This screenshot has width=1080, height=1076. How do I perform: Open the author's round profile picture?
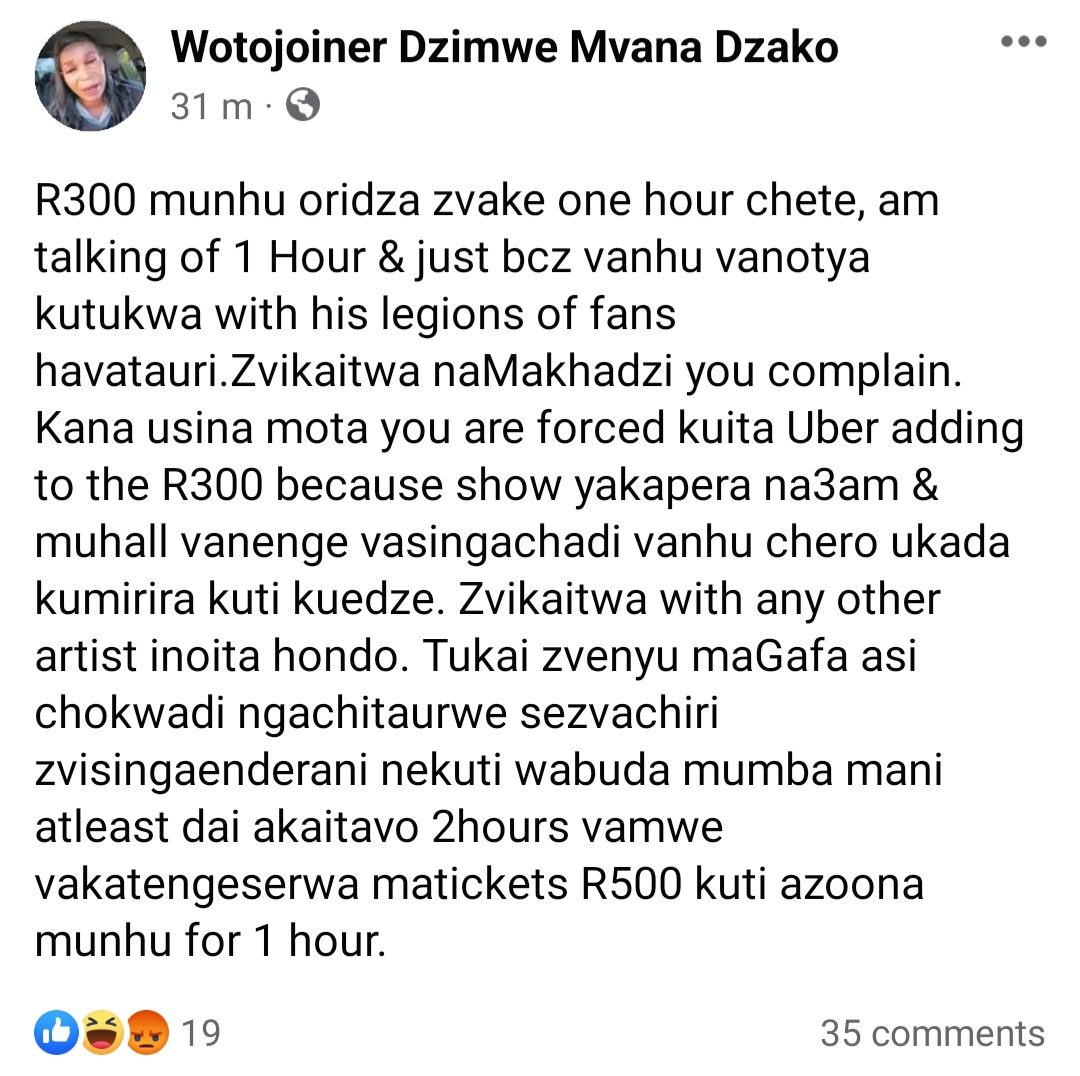(90, 76)
